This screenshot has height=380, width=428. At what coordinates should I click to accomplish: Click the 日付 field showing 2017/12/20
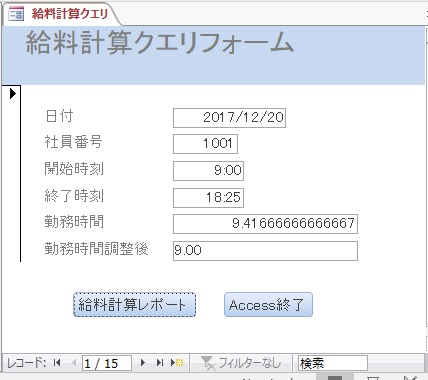(229, 118)
